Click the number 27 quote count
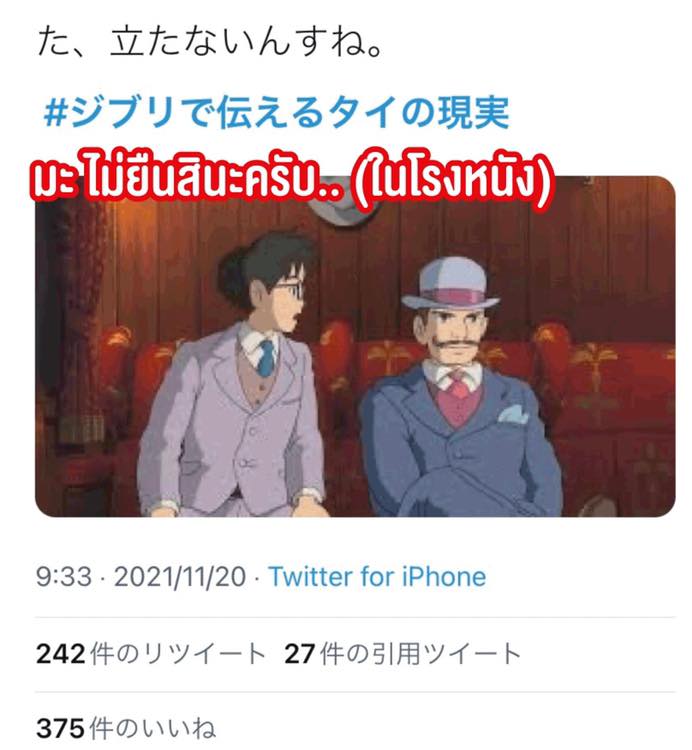The width and height of the screenshot is (692, 750). (299, 654)
